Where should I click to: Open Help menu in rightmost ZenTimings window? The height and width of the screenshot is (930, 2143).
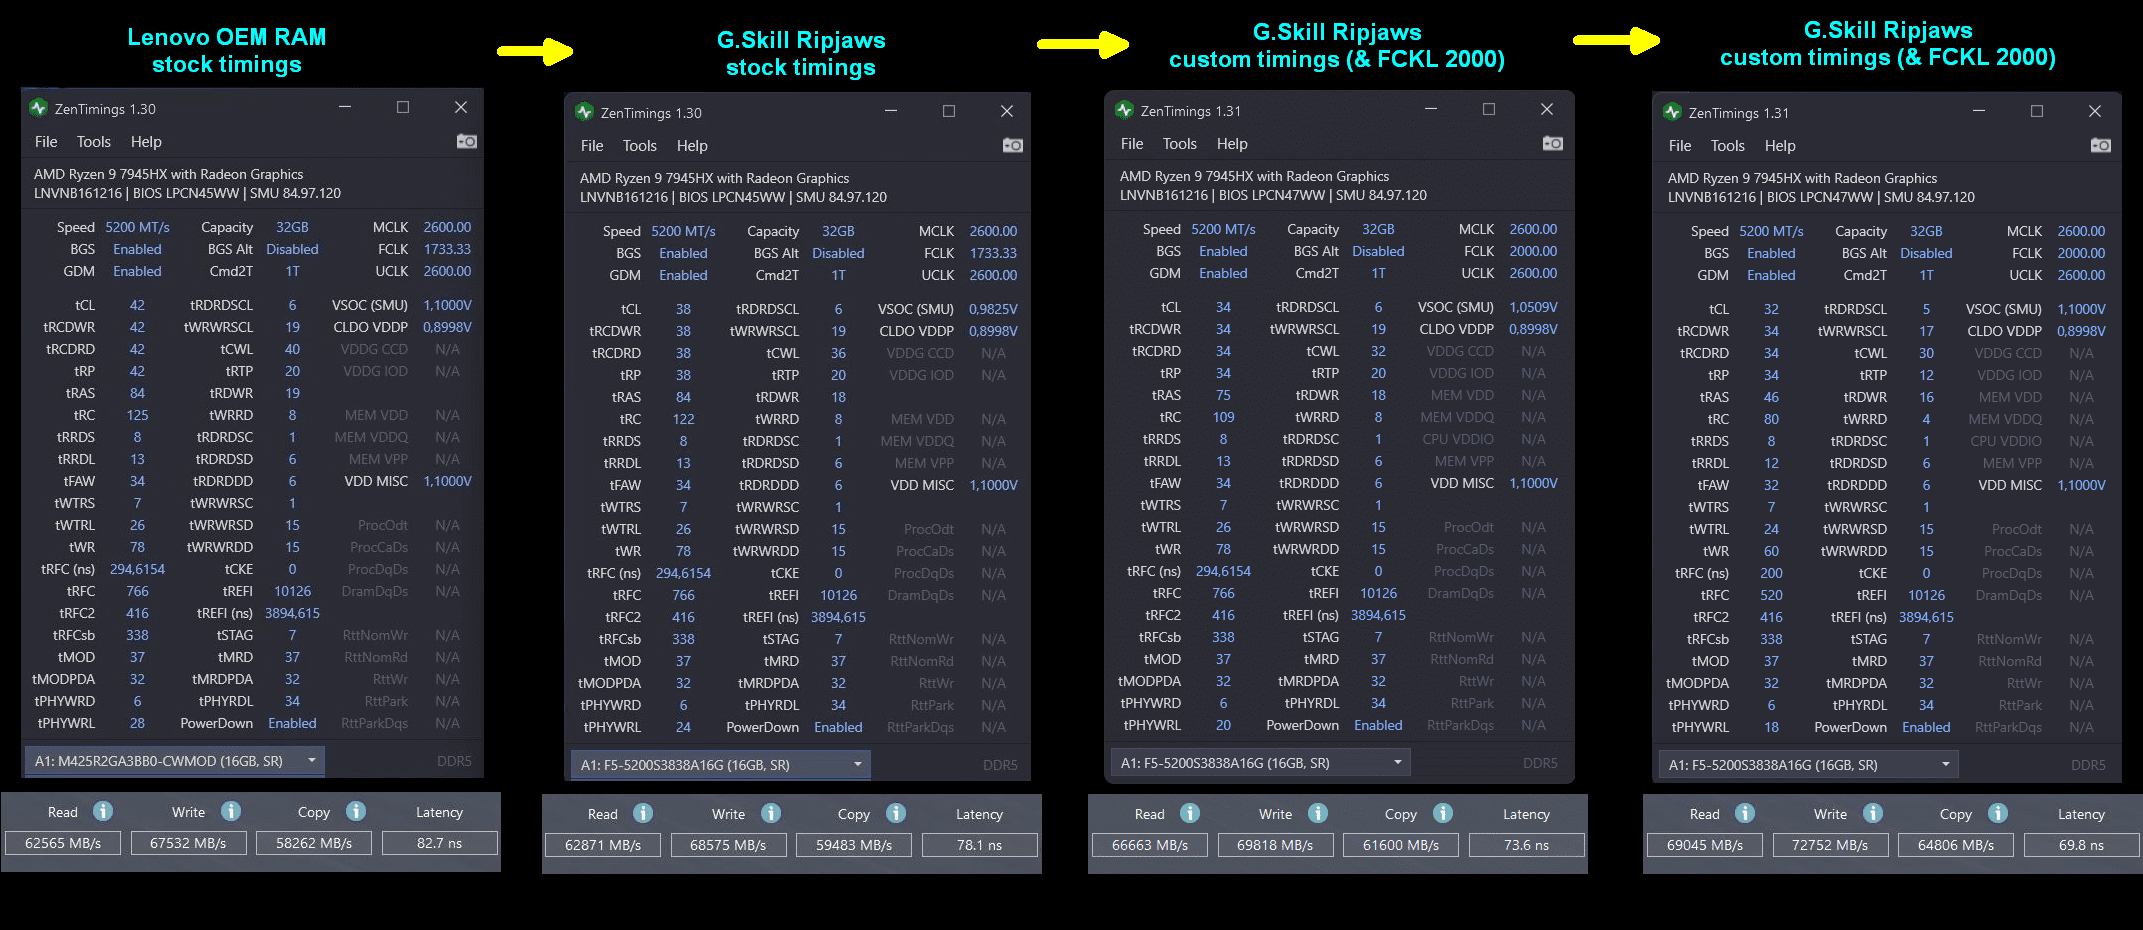point(1780,146)
